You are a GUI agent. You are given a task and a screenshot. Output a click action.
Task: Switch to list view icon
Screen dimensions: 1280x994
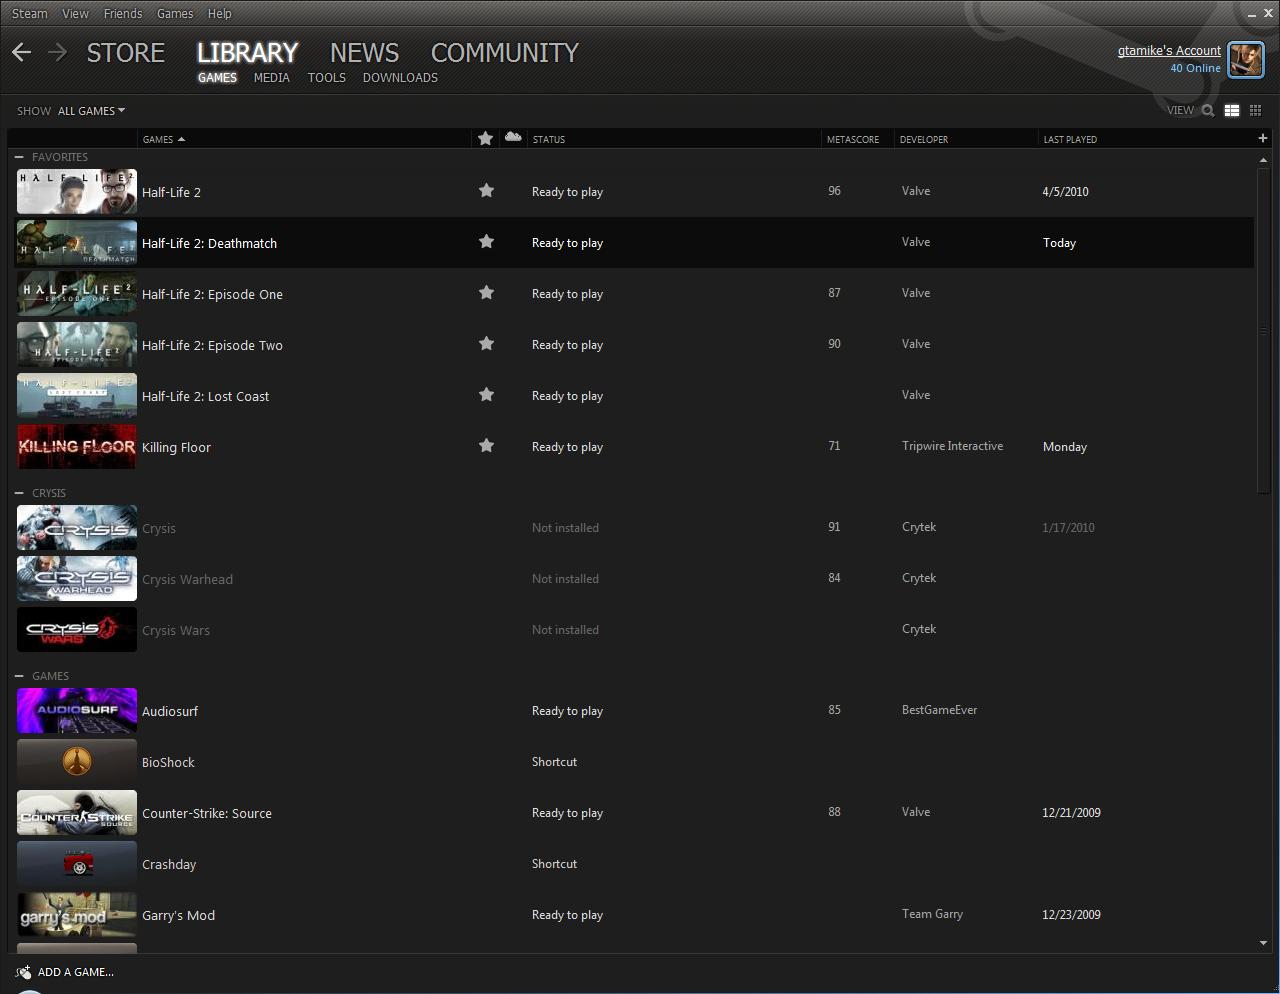pyautogui.click(x=1232, y=111)
